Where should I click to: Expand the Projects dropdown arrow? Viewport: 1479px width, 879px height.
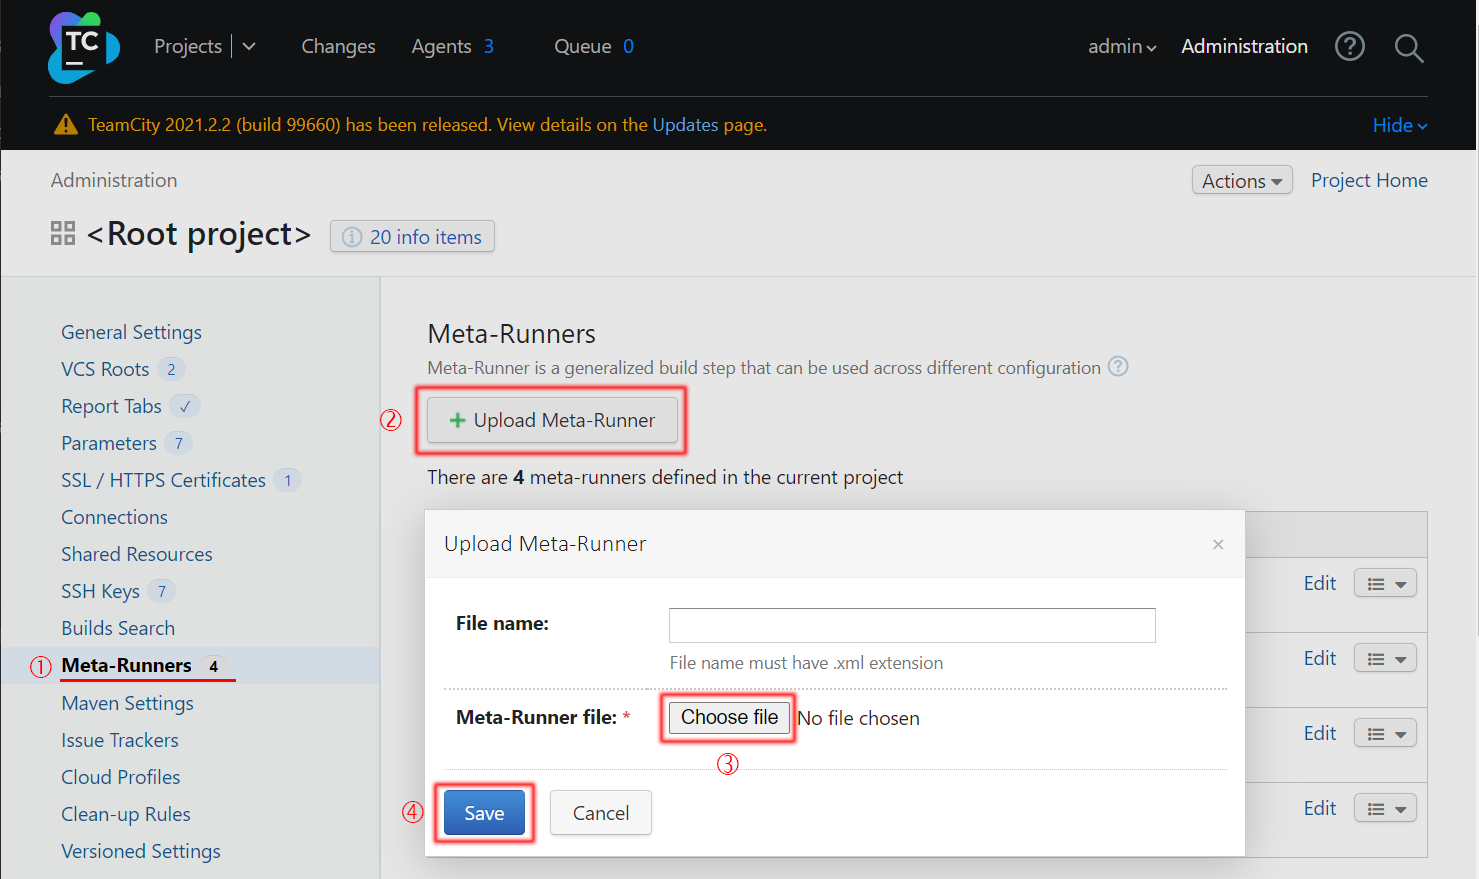[249, 47]
